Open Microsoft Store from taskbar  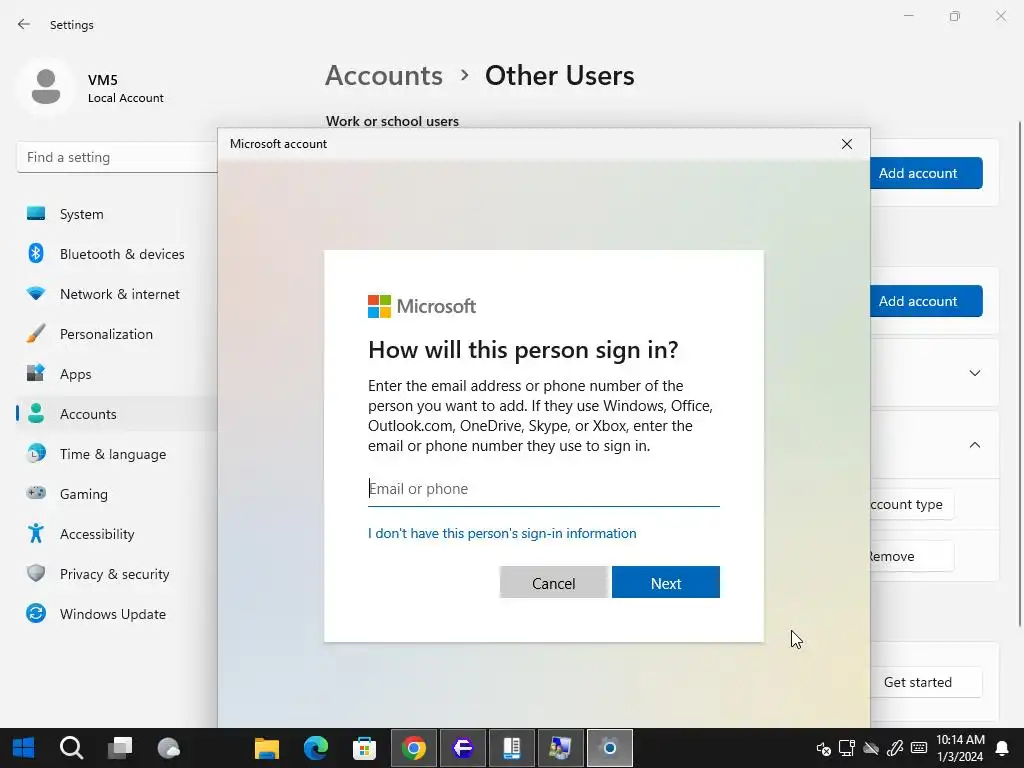click(x=364, y=748)
